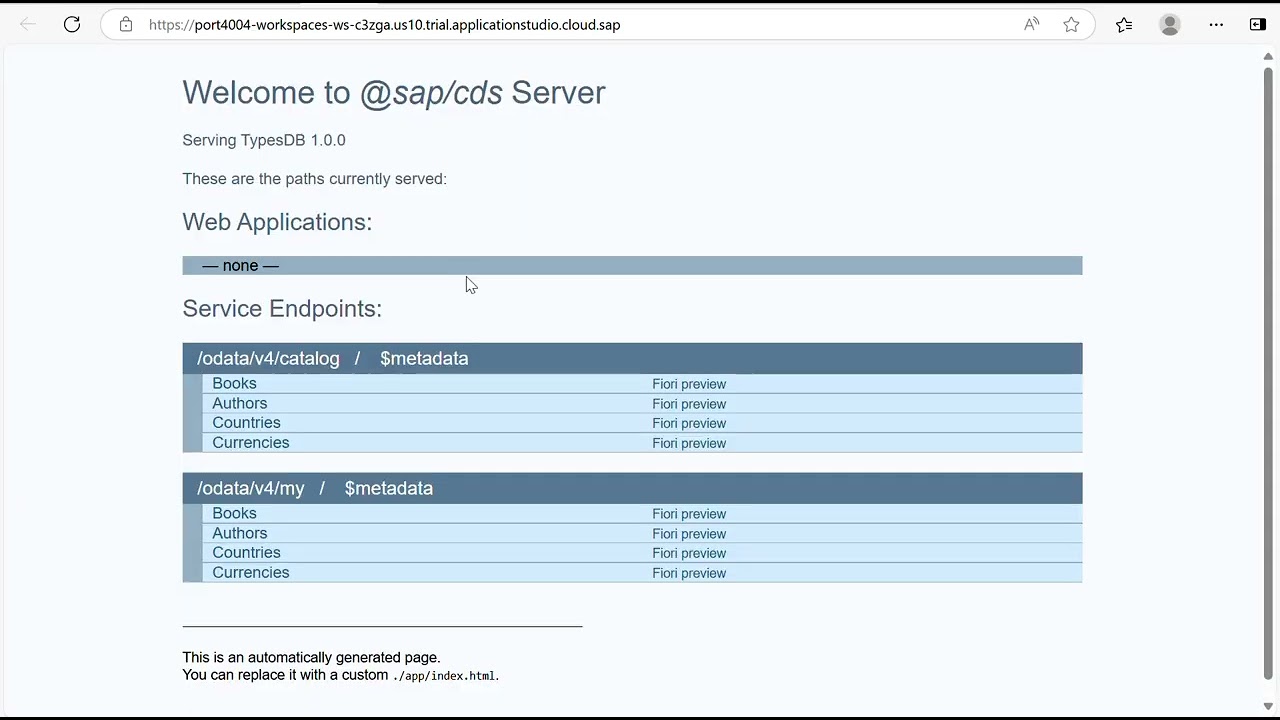Click the '— none —' web applications row

click(632, 265)
